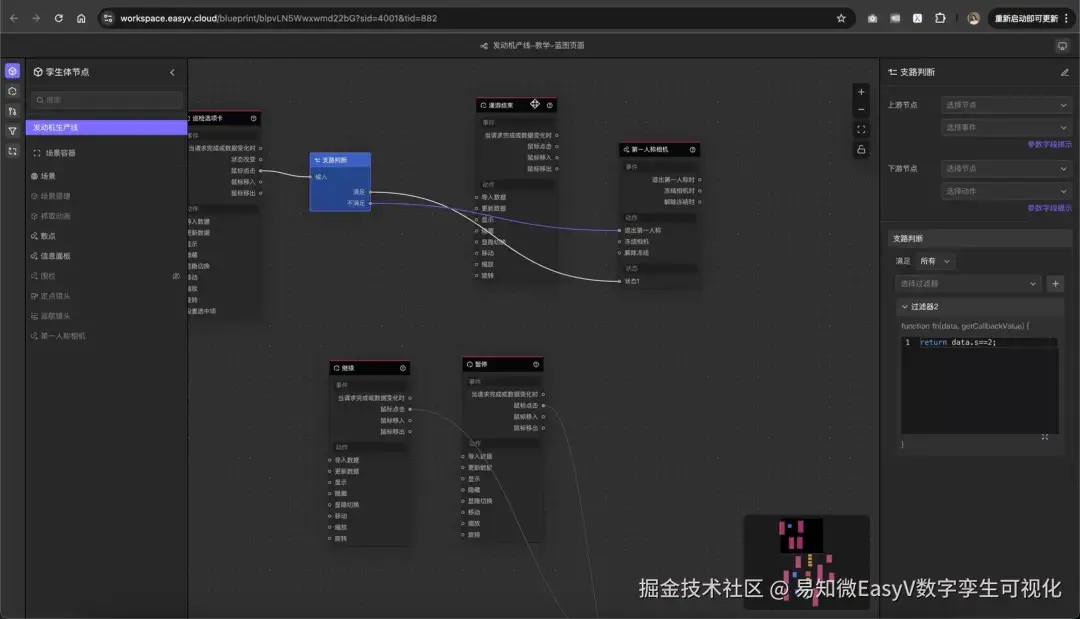Click 冻结相机 action on 第一人称相机 node
Viewport: 1080px width, 619px height.
pyautogui.click(x=634, y=242)
